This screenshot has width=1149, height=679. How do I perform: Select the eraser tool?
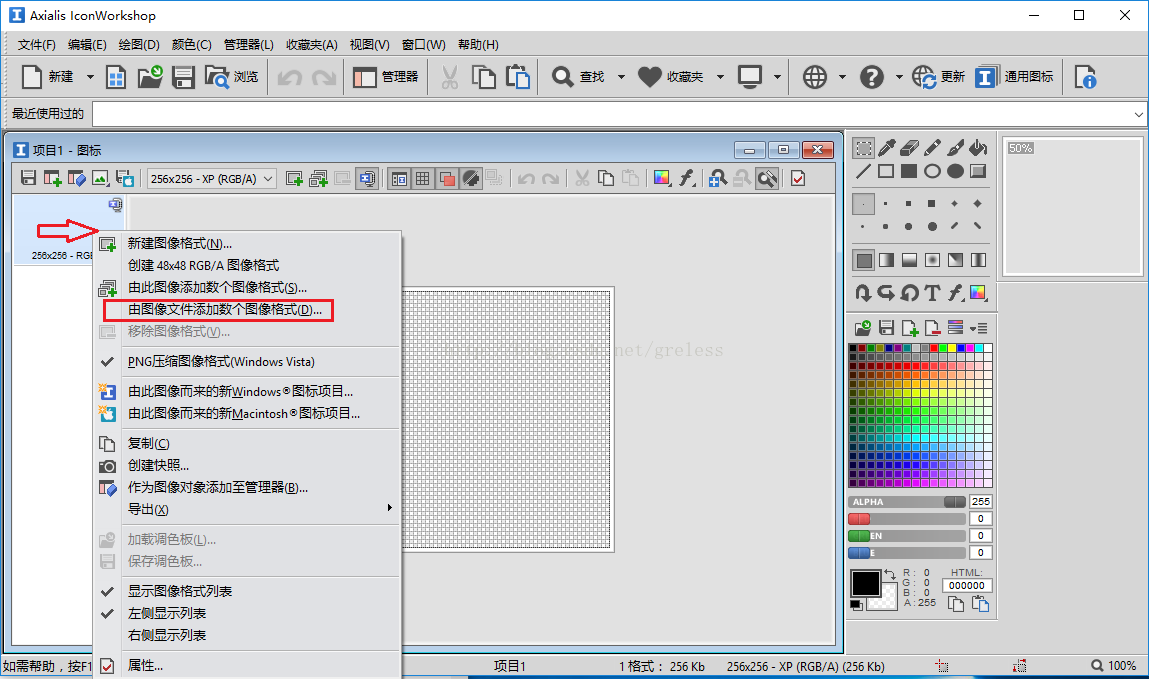click(909, 149)
